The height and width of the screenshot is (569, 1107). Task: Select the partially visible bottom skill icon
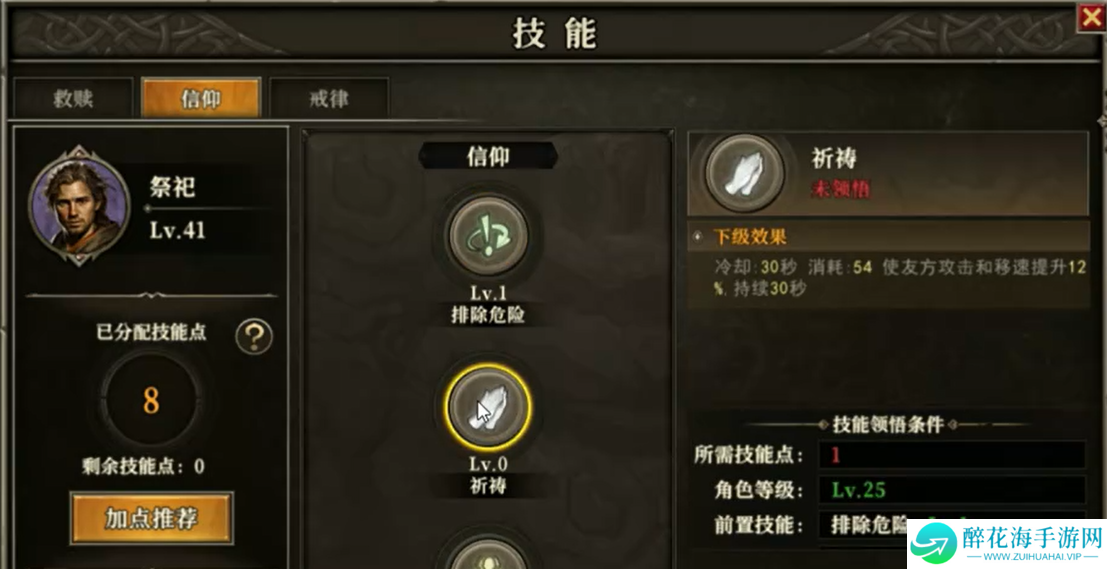click(x=488, y=552)
